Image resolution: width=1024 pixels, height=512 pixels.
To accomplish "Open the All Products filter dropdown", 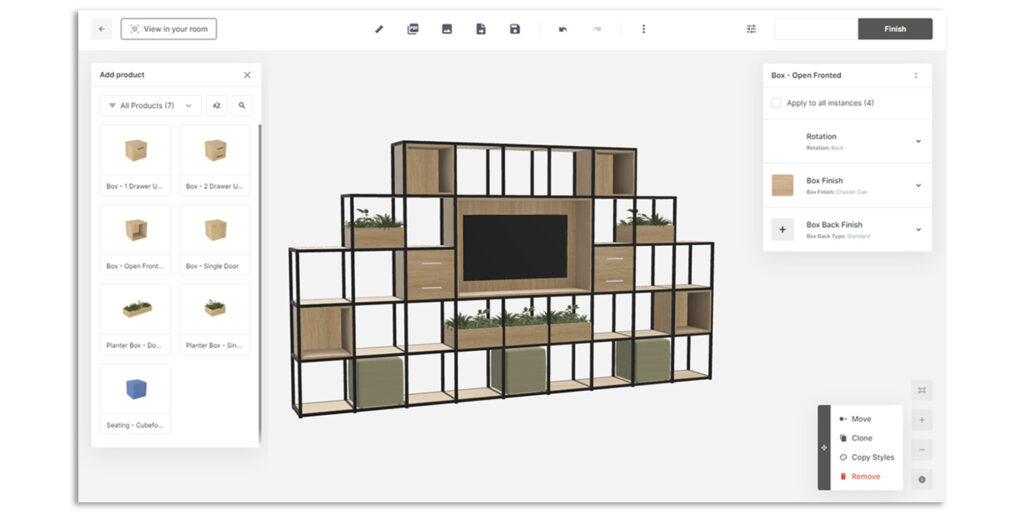I will point(150,105).
